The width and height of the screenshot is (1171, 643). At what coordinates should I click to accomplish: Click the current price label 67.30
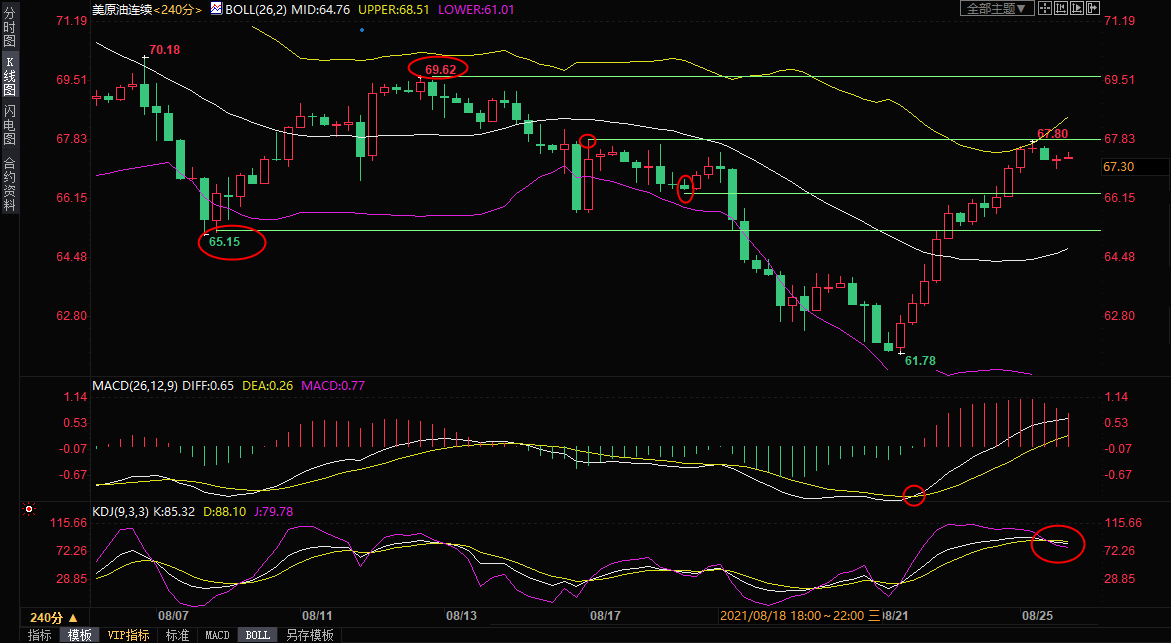[1118, 167]
